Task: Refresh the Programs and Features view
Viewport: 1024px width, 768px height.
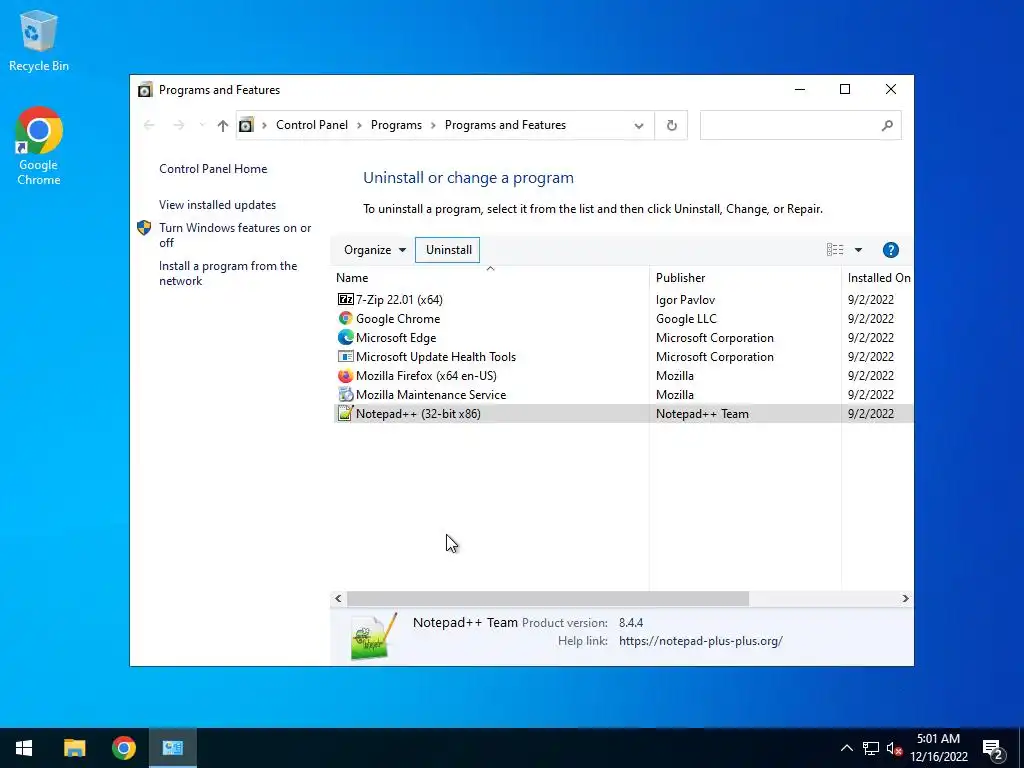Action: (x=671, y=125)
